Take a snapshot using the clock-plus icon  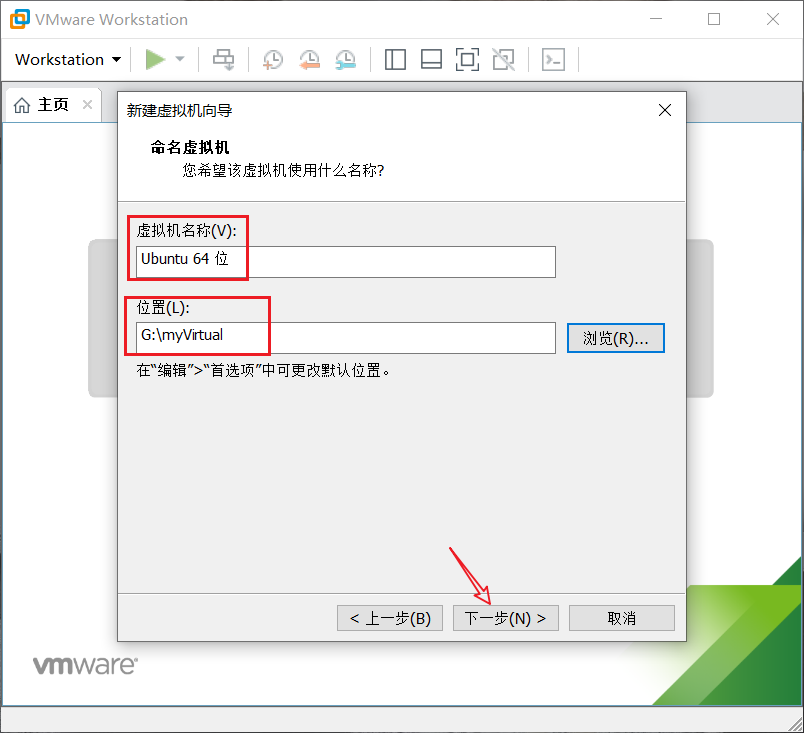point(273,59)
